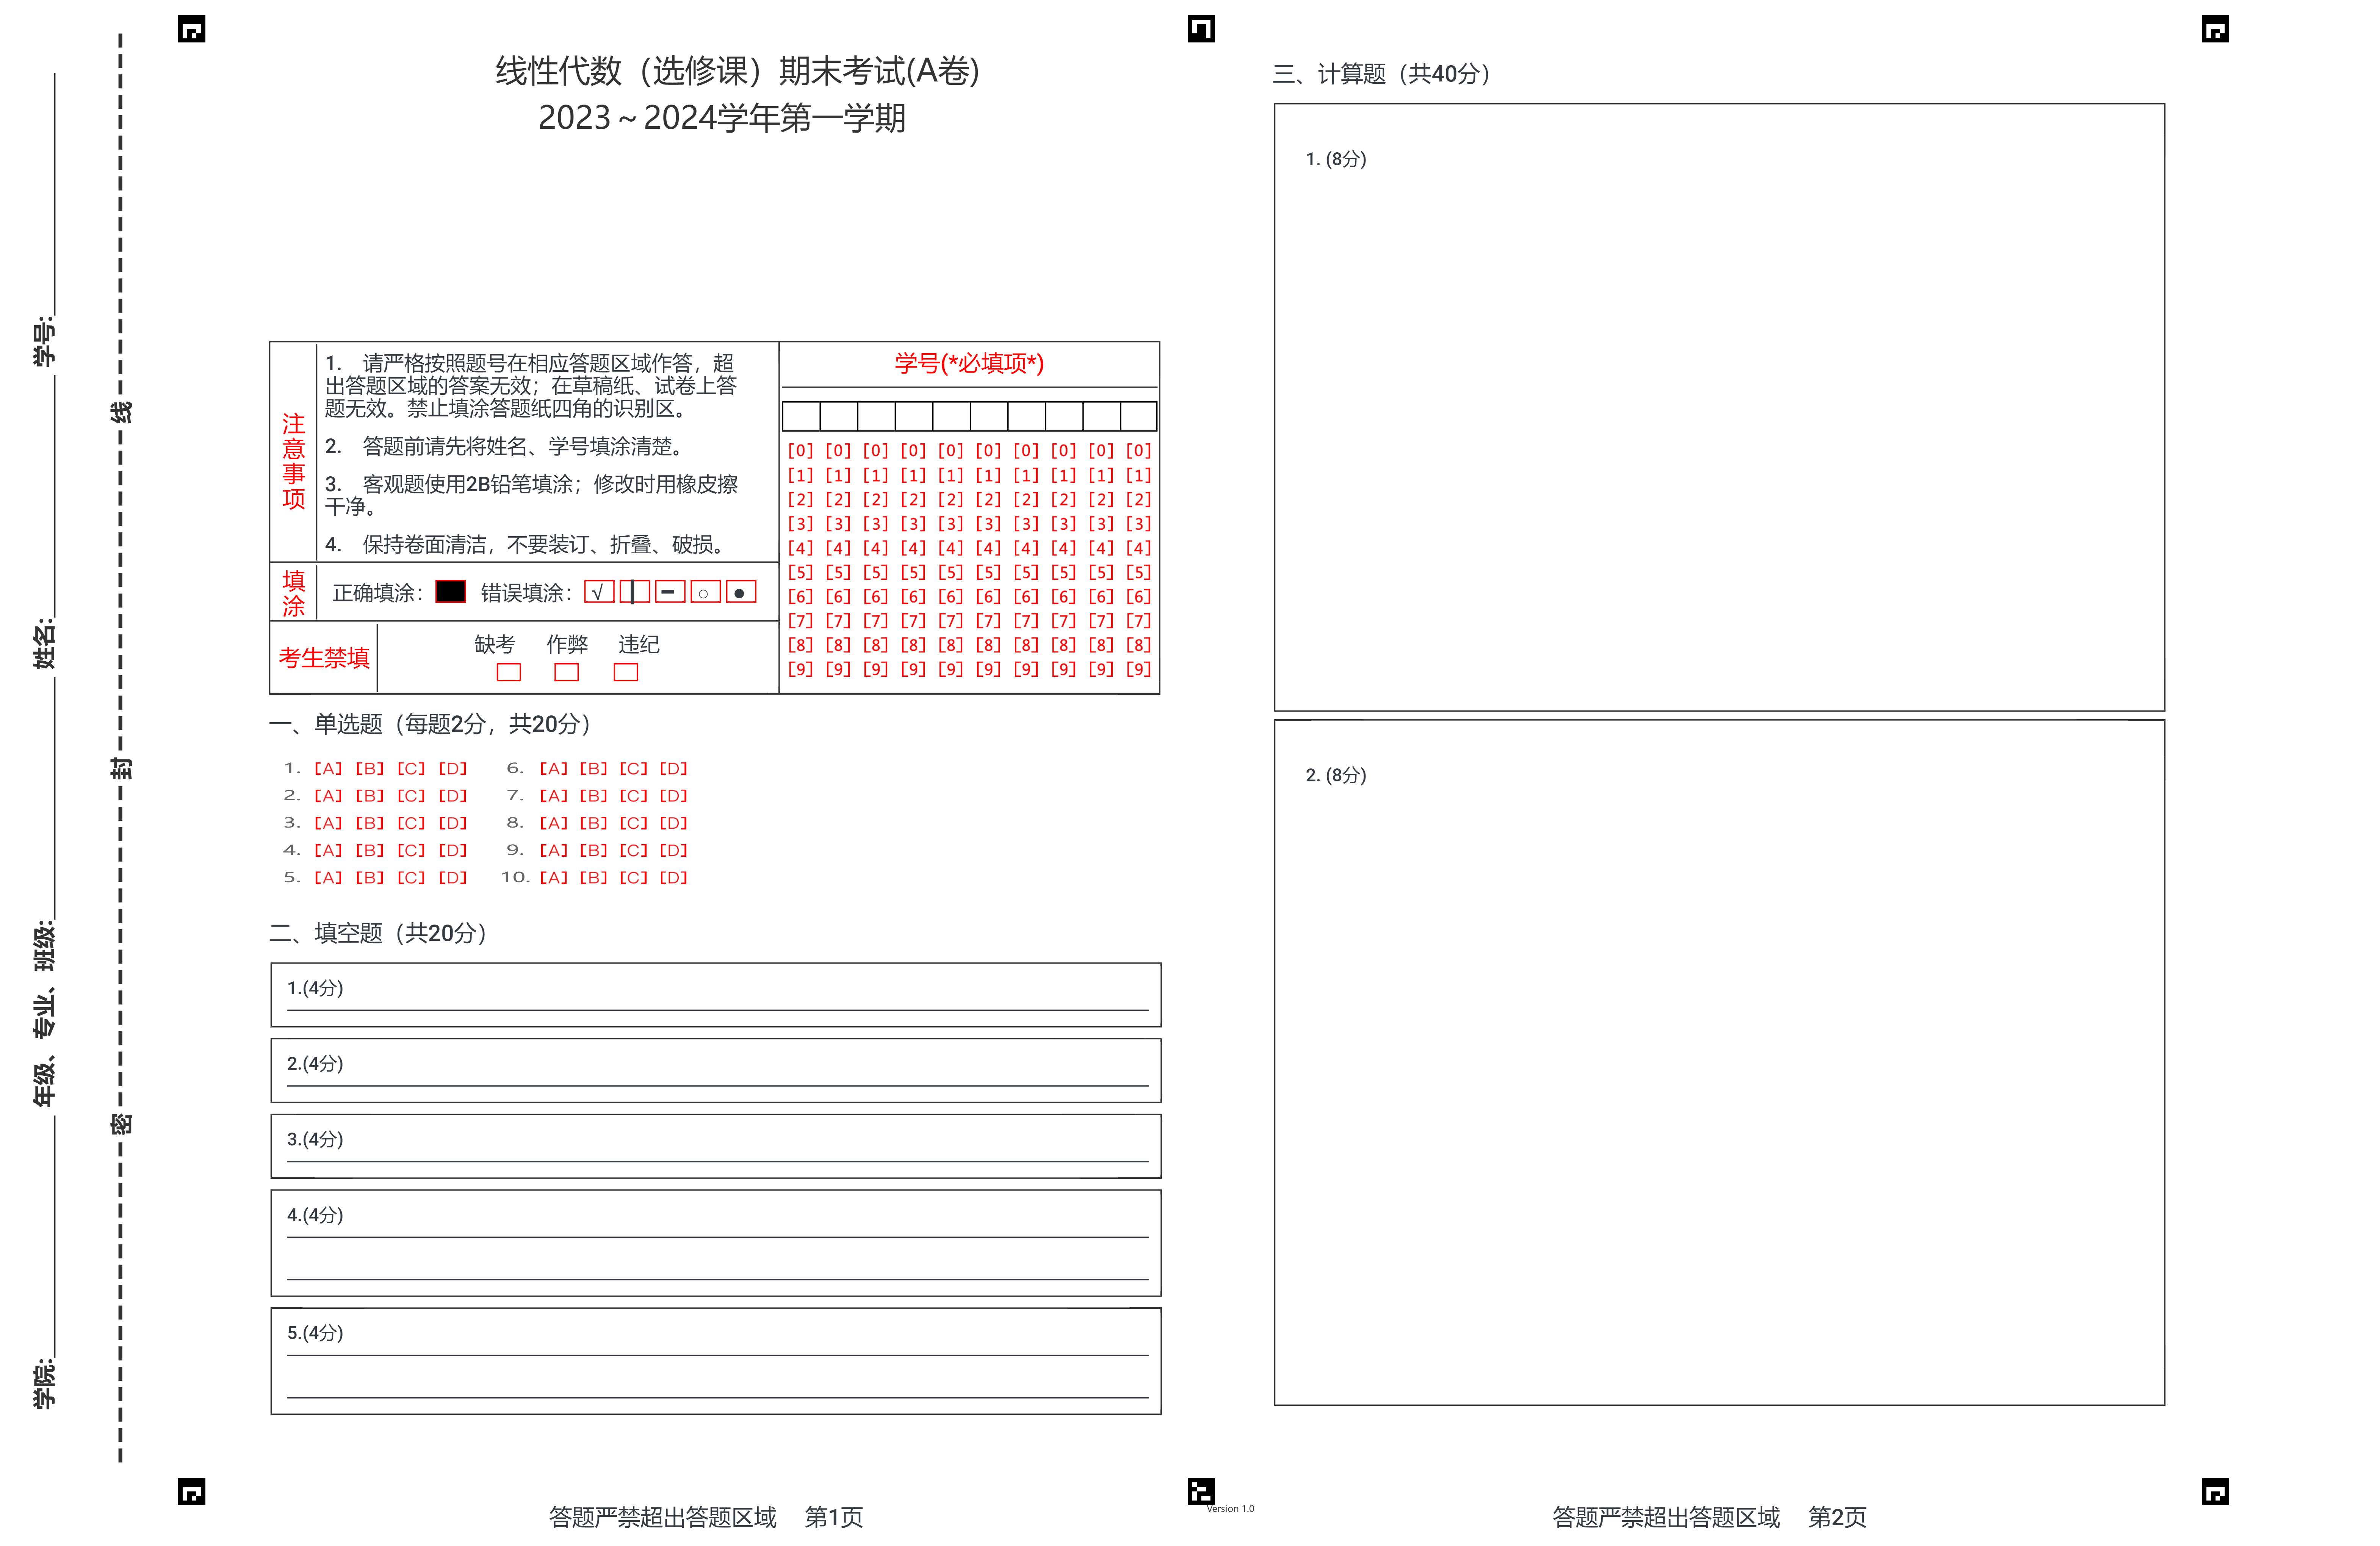Click the red 注意事项 label
Viewport: 2380px width, 1546px height.
(x=293, y=461)
